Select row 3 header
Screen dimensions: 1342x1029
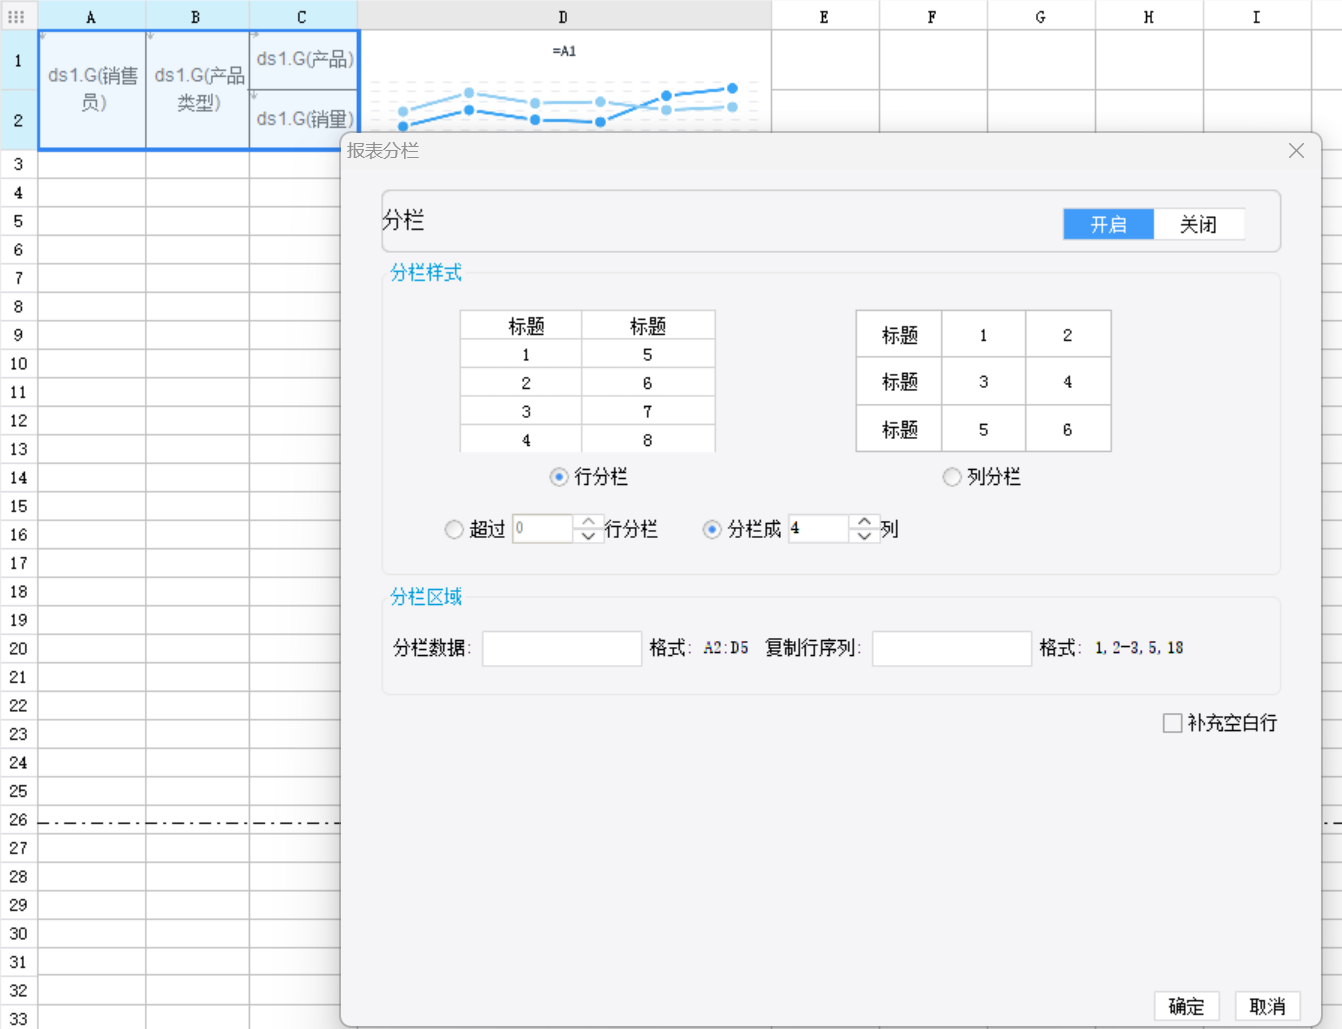(18, 164)
